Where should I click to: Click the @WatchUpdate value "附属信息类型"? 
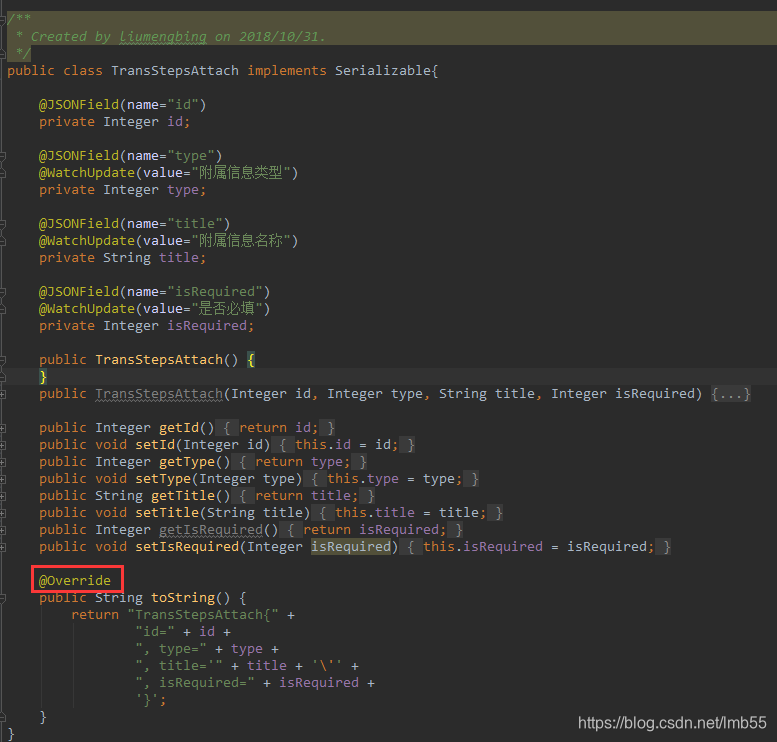point(241,172)
